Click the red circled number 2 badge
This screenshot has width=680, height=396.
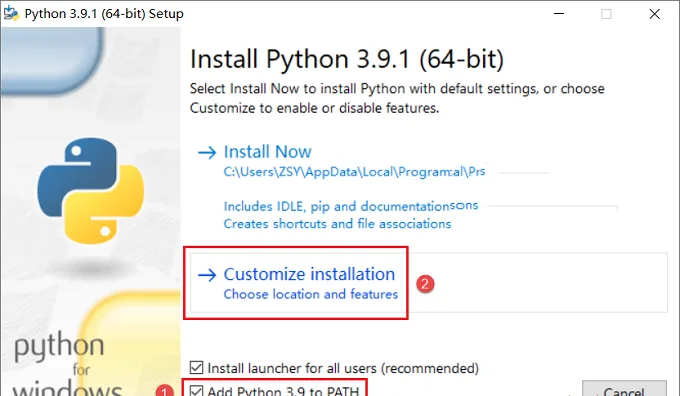(425, 284)
